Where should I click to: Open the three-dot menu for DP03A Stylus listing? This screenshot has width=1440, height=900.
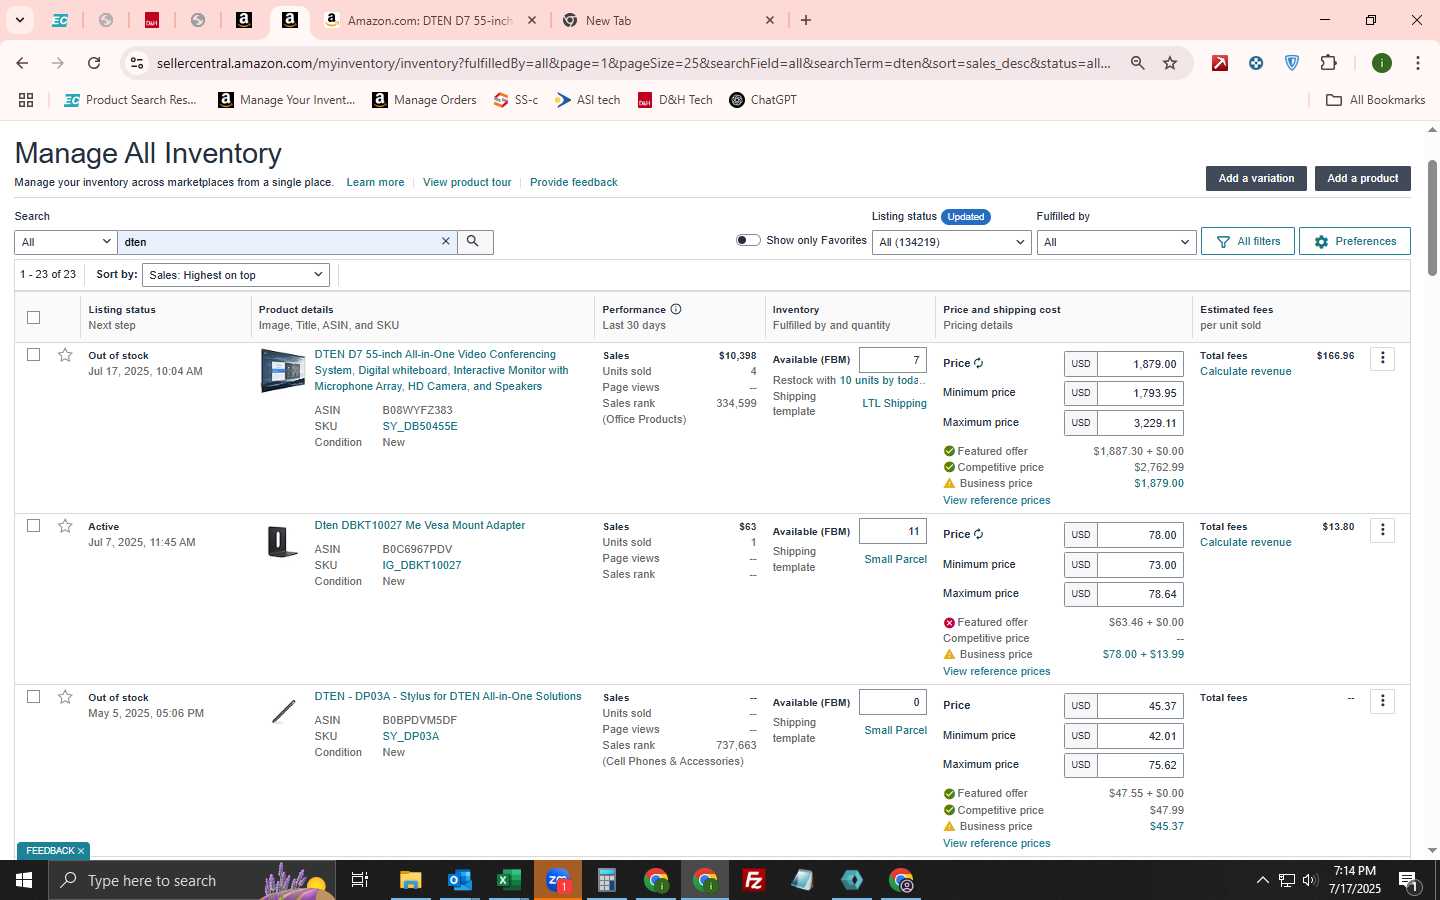point(1382,700)
